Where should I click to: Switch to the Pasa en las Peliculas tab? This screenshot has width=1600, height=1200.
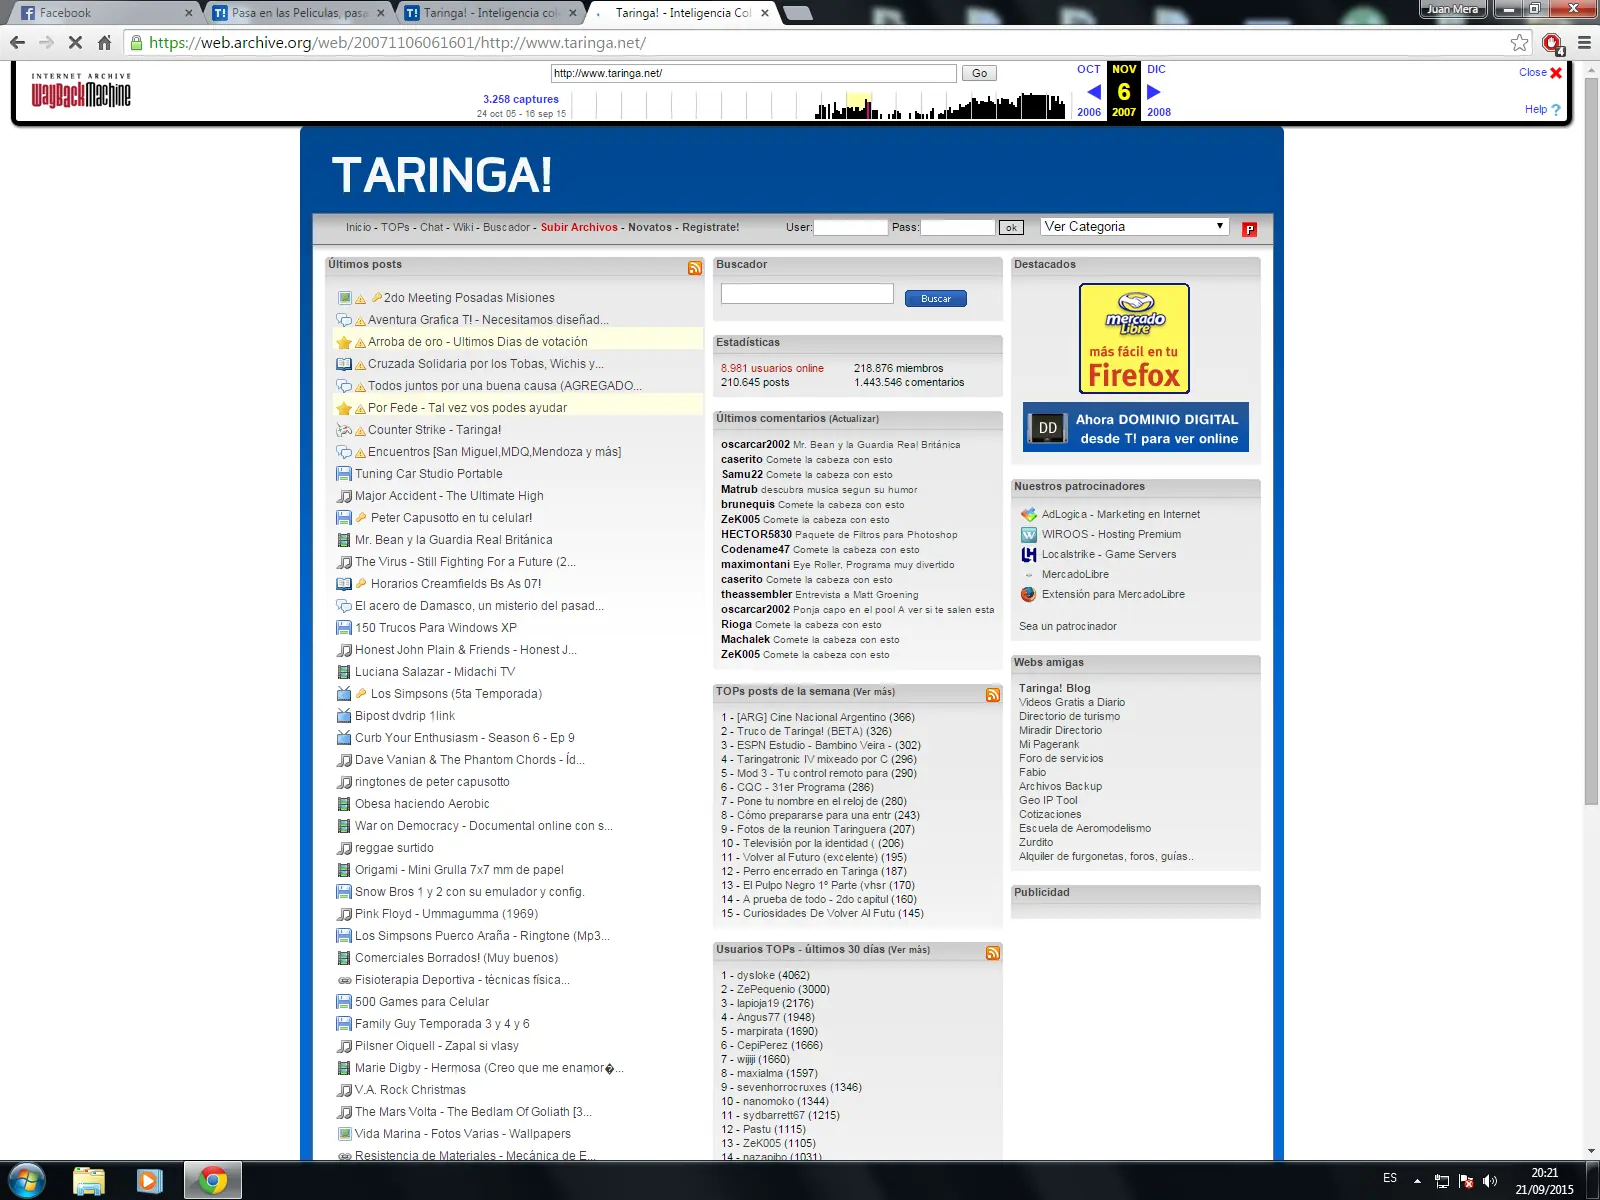click(x=298, y=13)
